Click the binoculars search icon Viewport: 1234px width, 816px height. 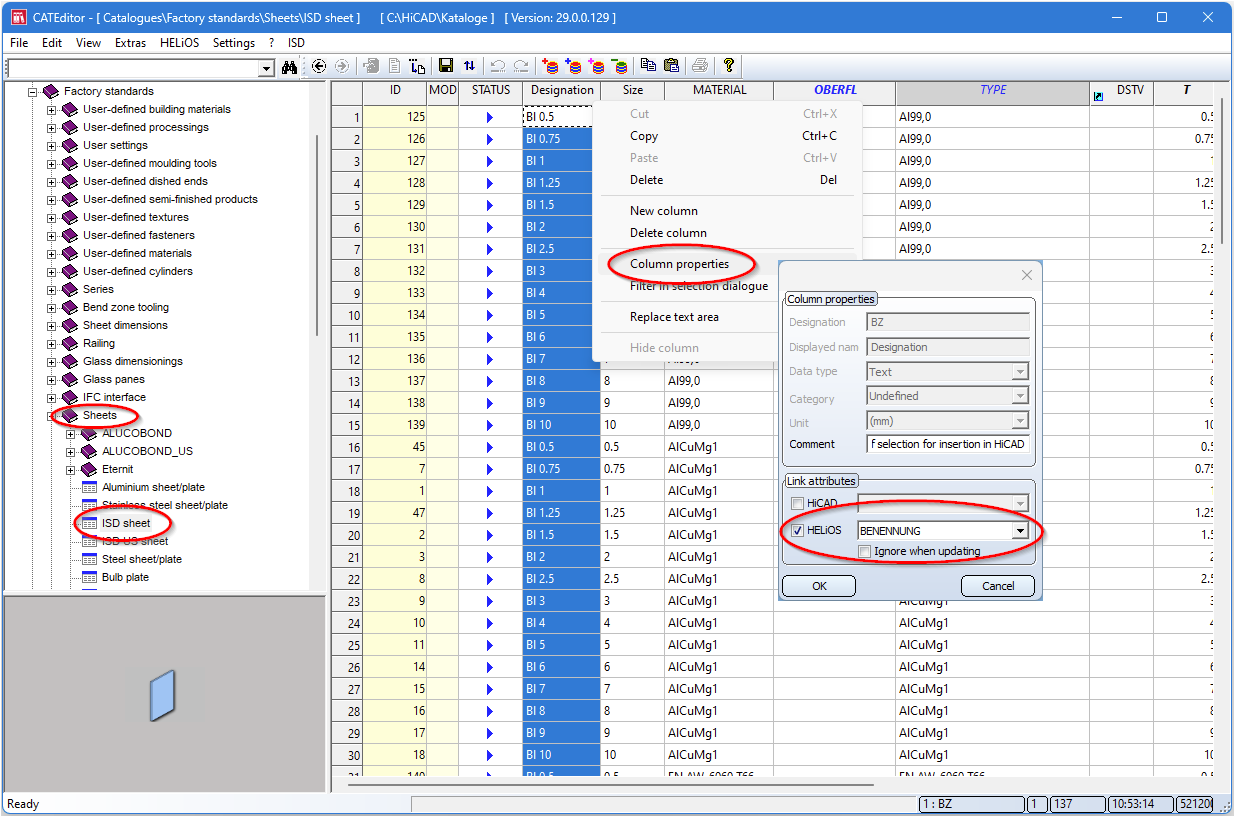(289, 67)
